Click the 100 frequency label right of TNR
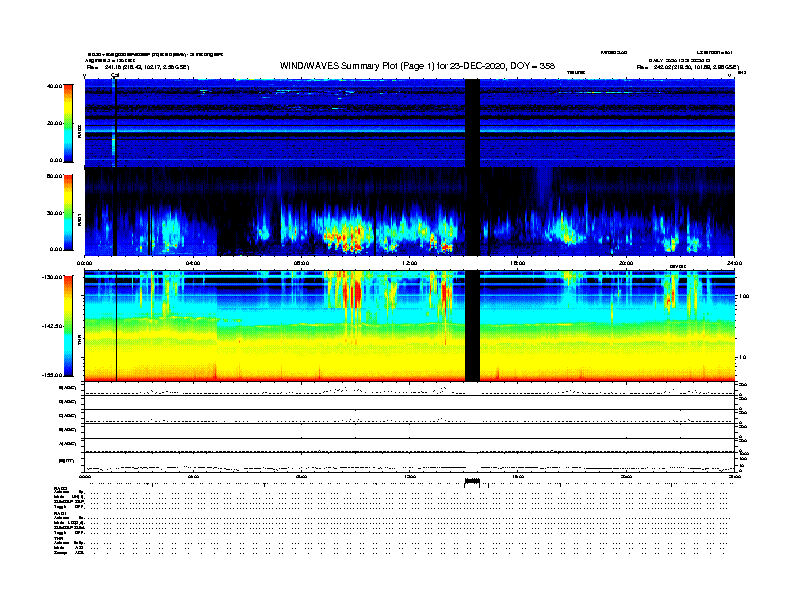792x612 pixels. pyautogui.click(x=744, y=296)
